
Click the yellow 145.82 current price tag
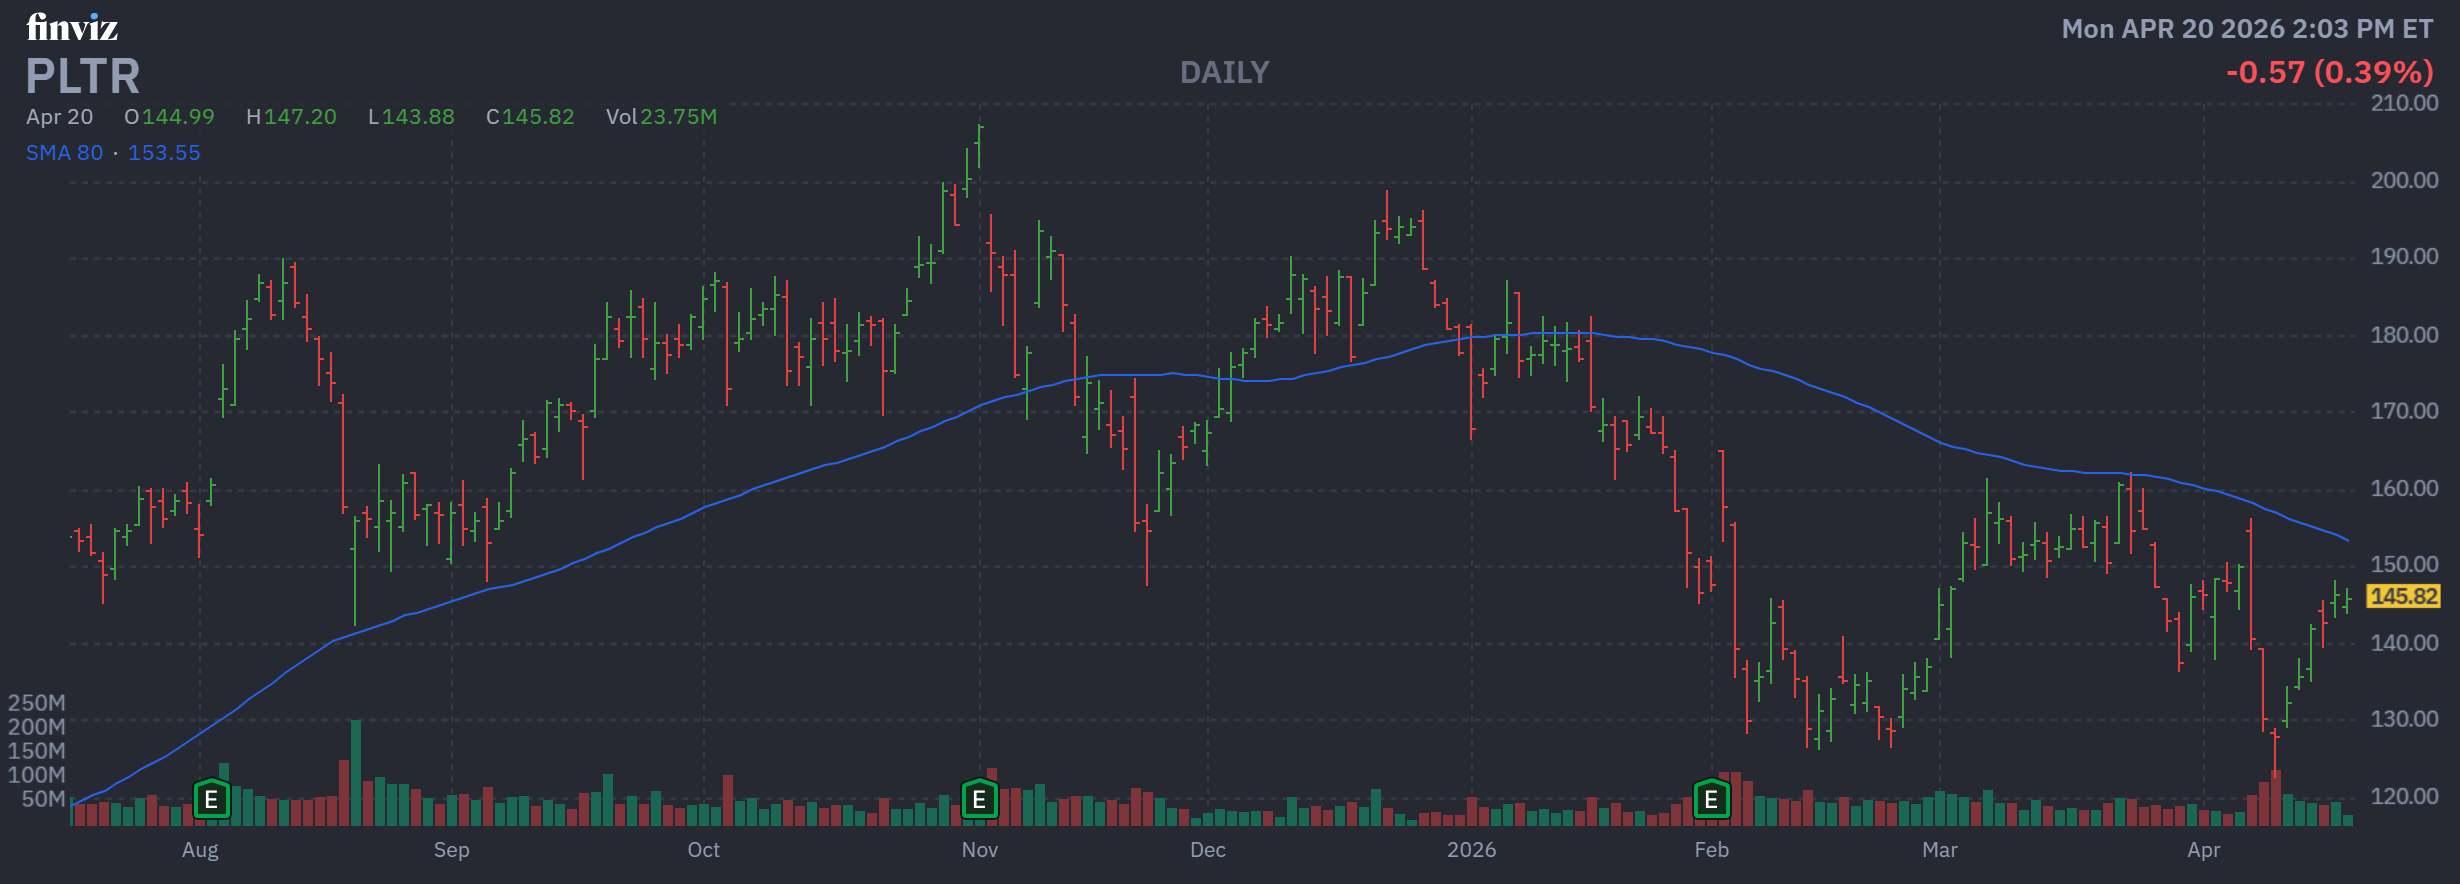[2404, 596]
